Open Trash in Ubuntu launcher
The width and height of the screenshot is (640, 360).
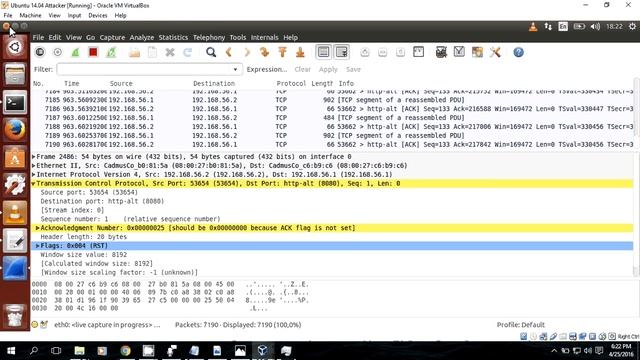(15, 315)
